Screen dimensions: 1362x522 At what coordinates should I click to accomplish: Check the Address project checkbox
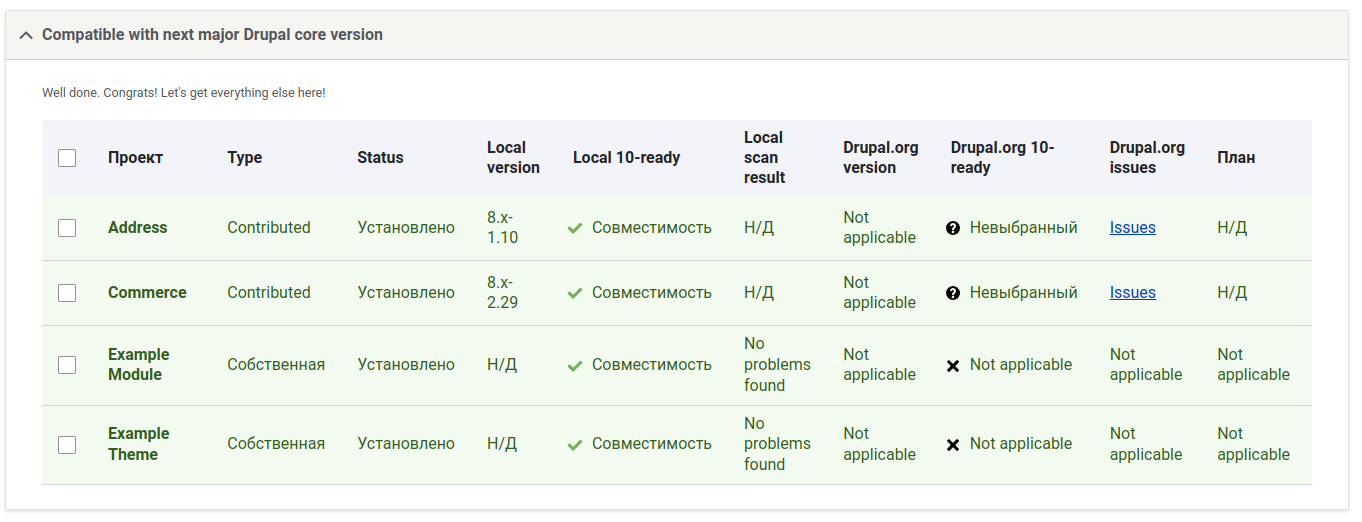pos(67,228)
